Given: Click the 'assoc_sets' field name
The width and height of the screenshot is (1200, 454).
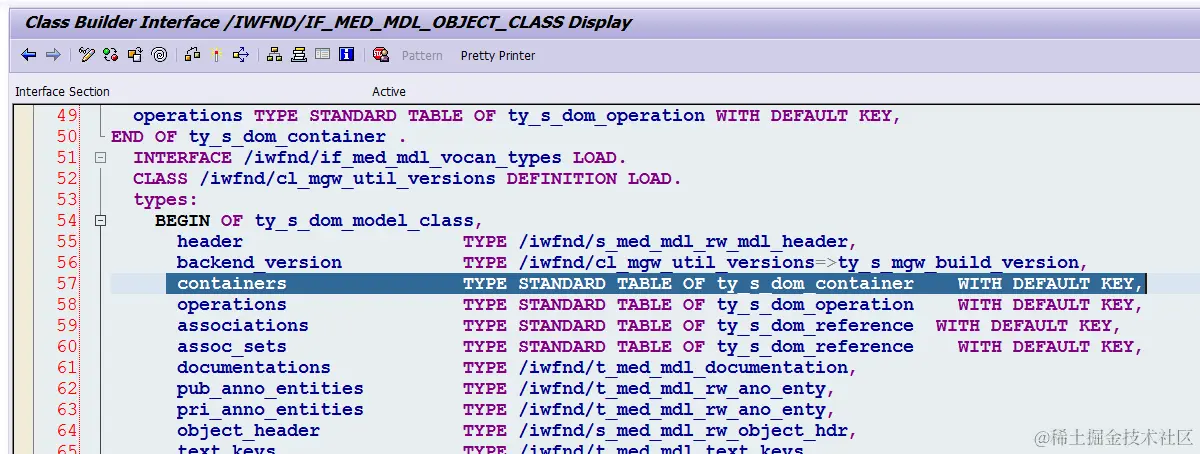Looking at the screenshot, I should coord(232,346).
